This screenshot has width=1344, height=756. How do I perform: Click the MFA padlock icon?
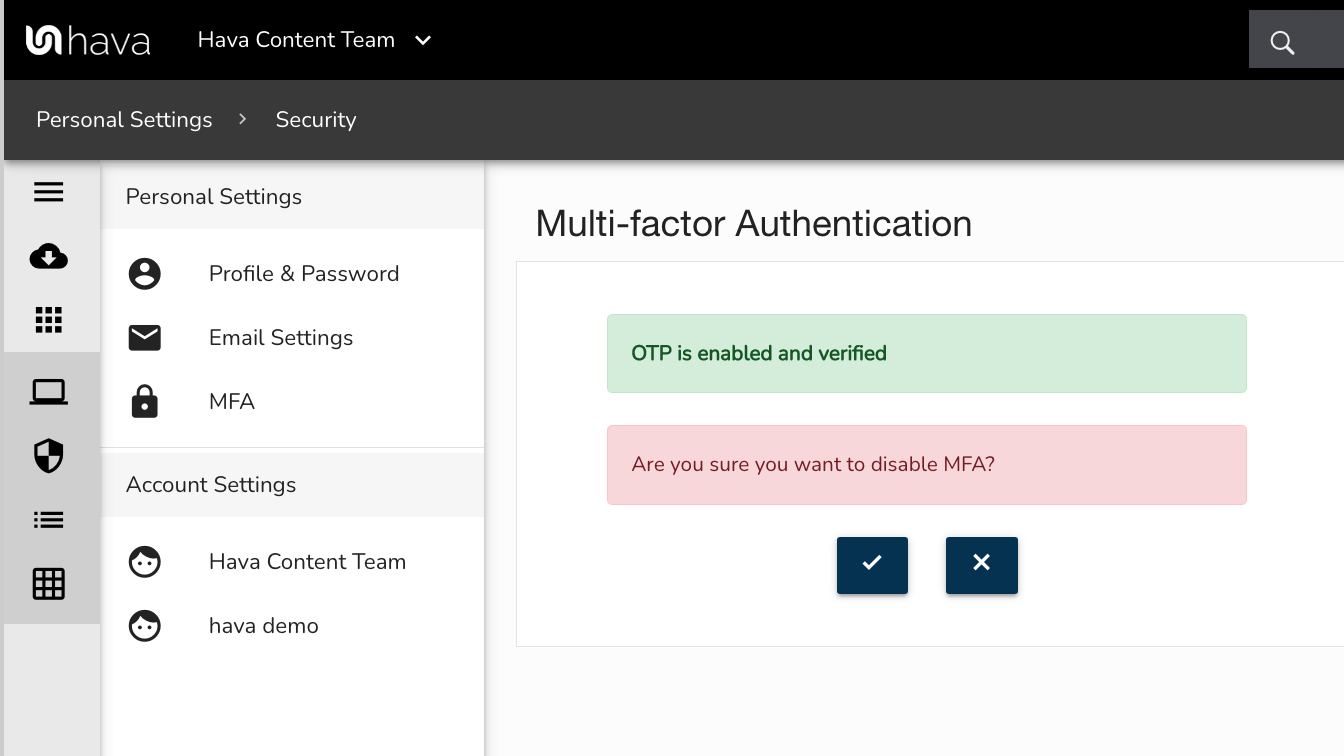click(x=145, y=401)
